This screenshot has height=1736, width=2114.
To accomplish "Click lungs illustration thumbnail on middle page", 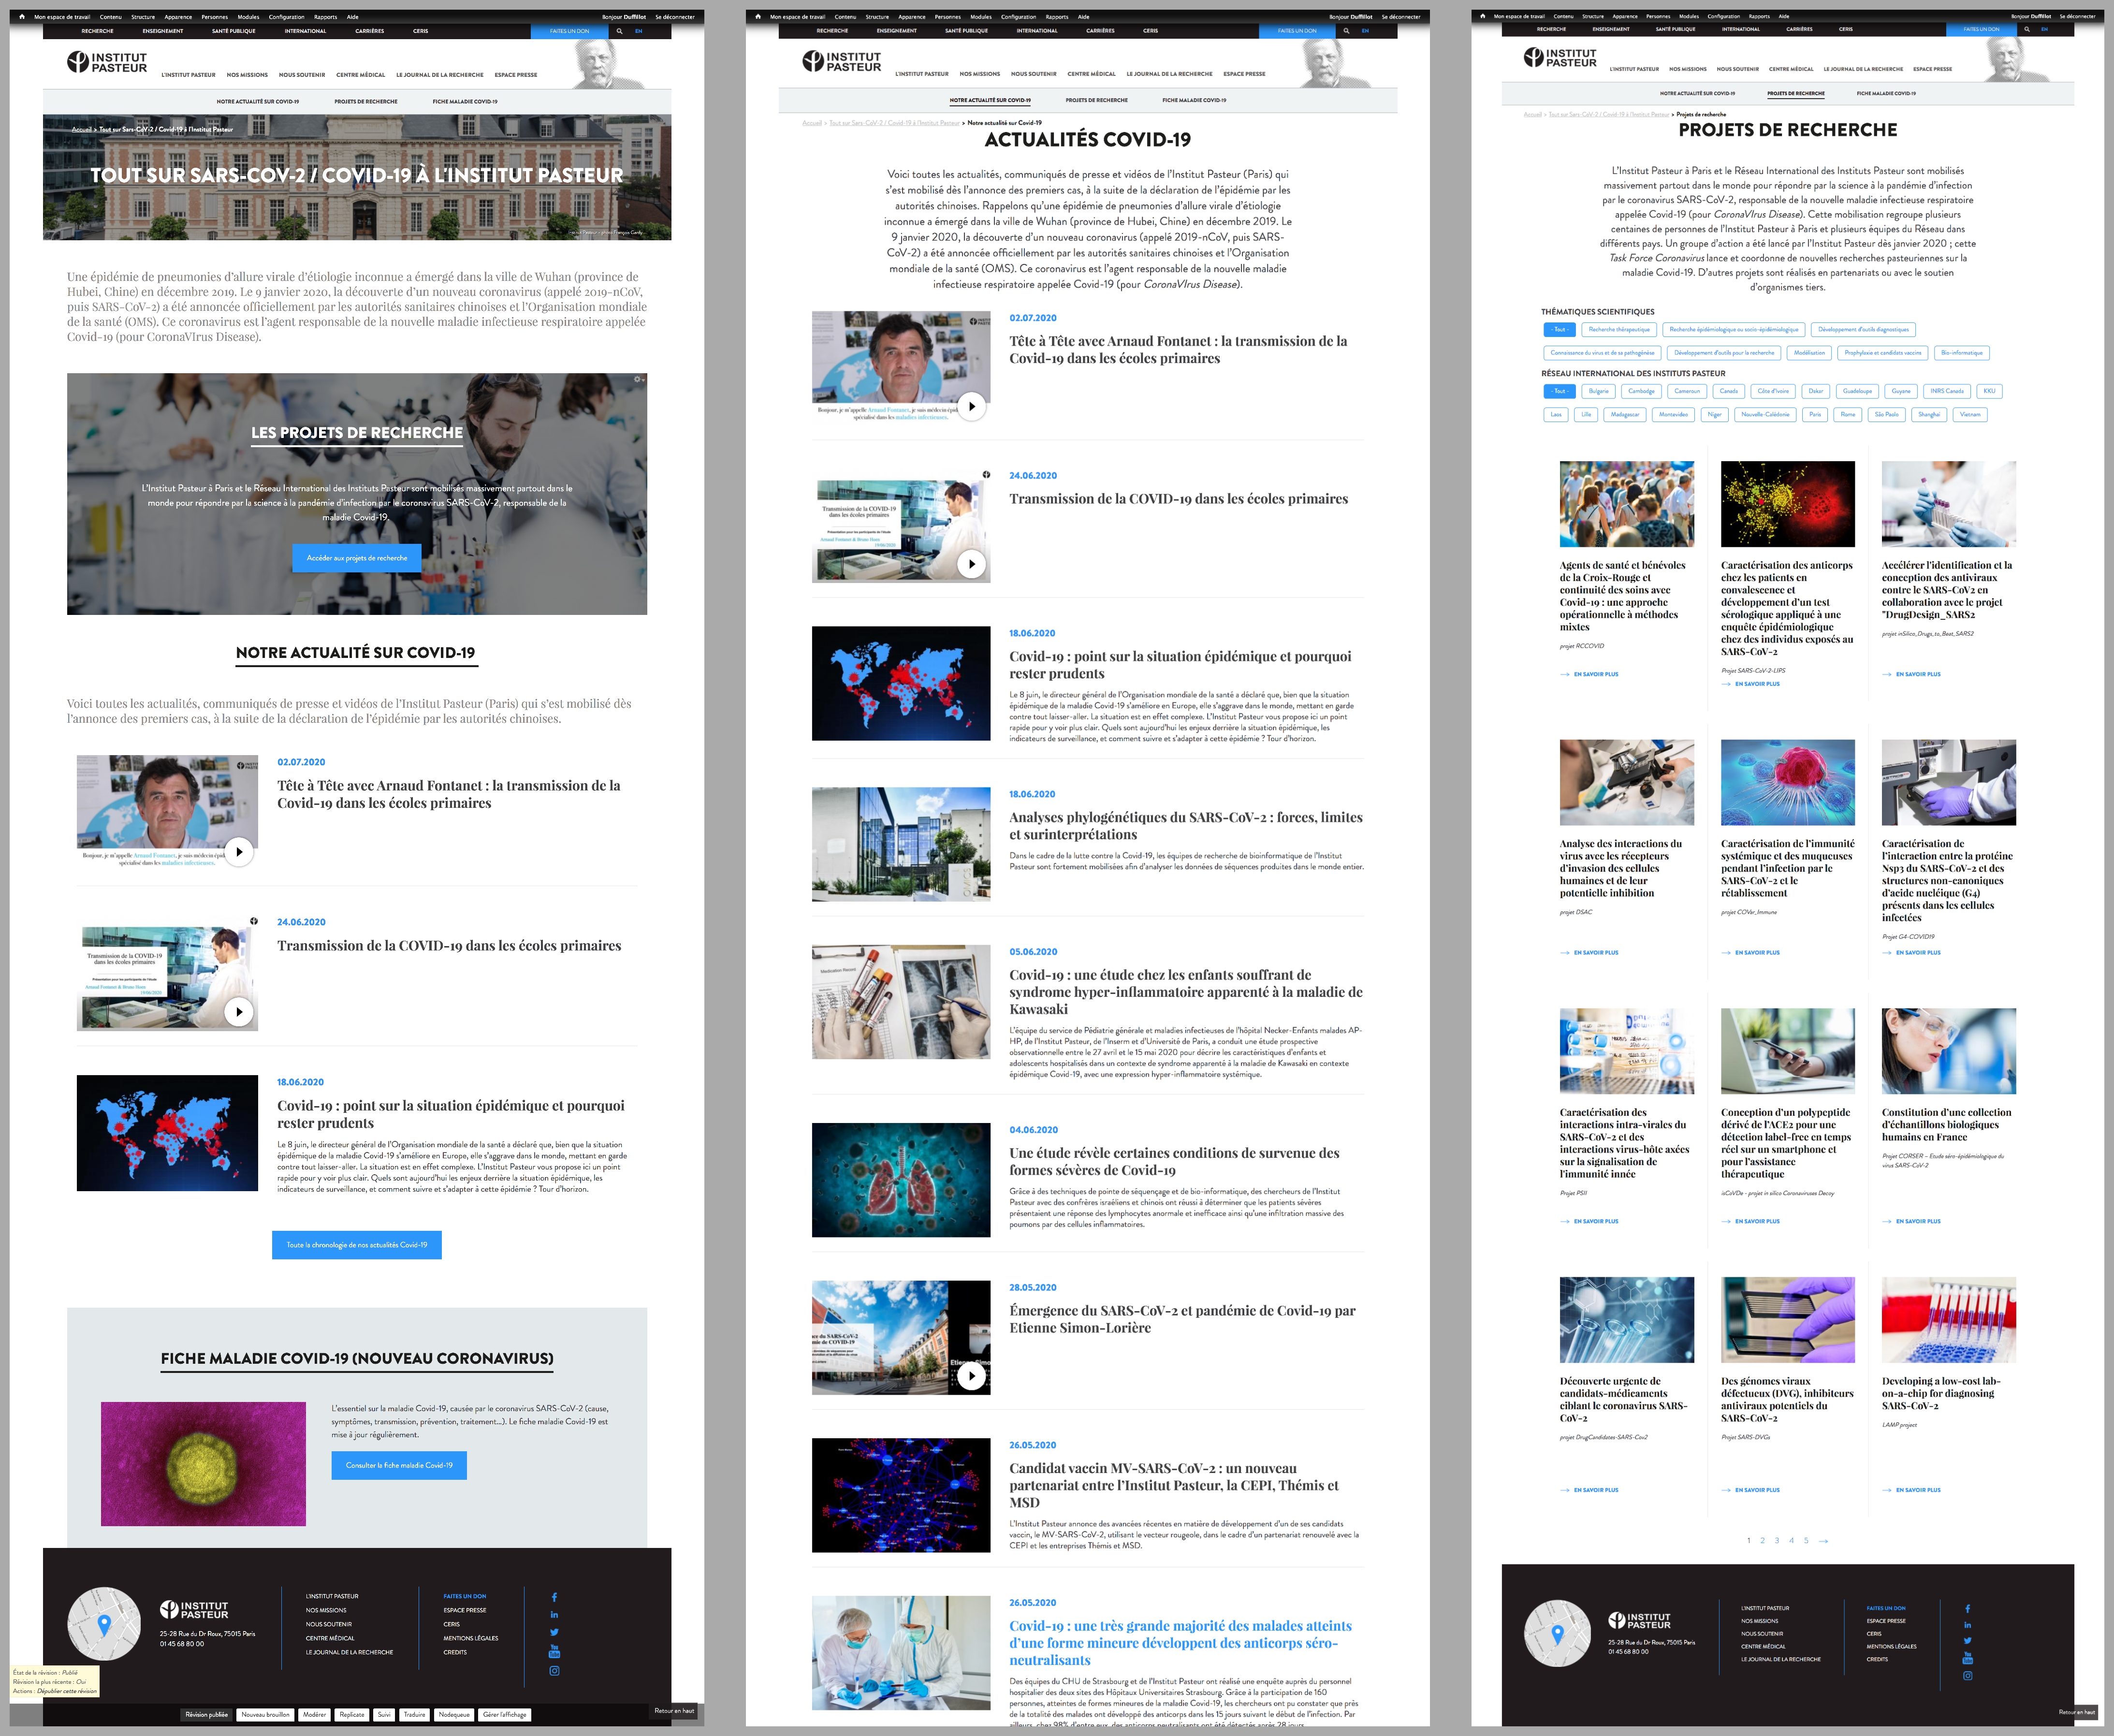I will click(901, 1180).
